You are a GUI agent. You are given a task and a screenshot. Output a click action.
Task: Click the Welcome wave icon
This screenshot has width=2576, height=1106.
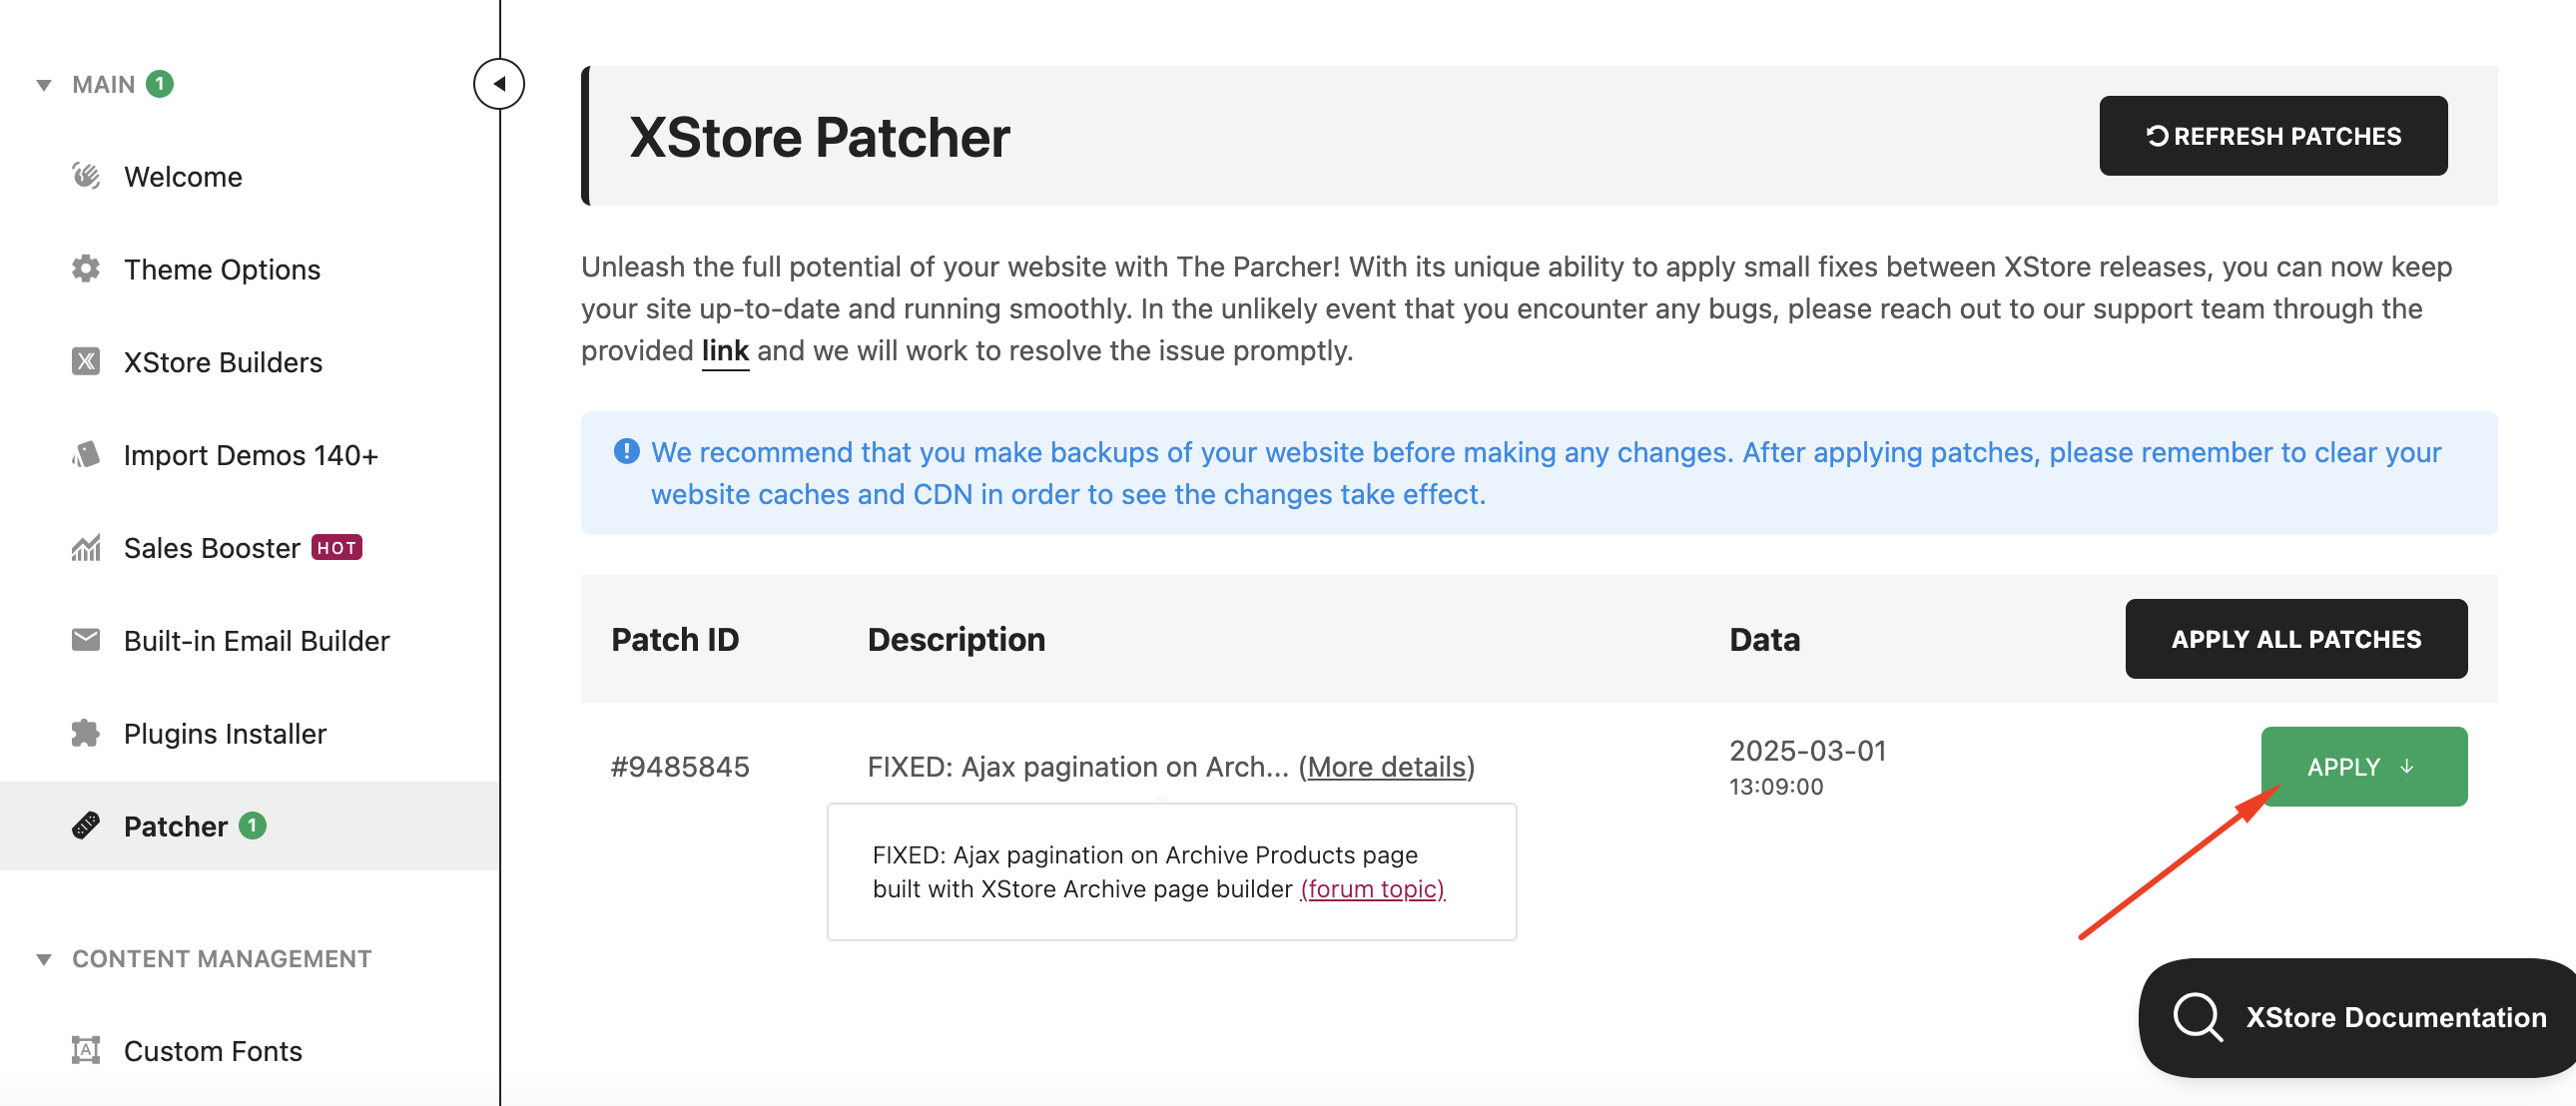86,176
